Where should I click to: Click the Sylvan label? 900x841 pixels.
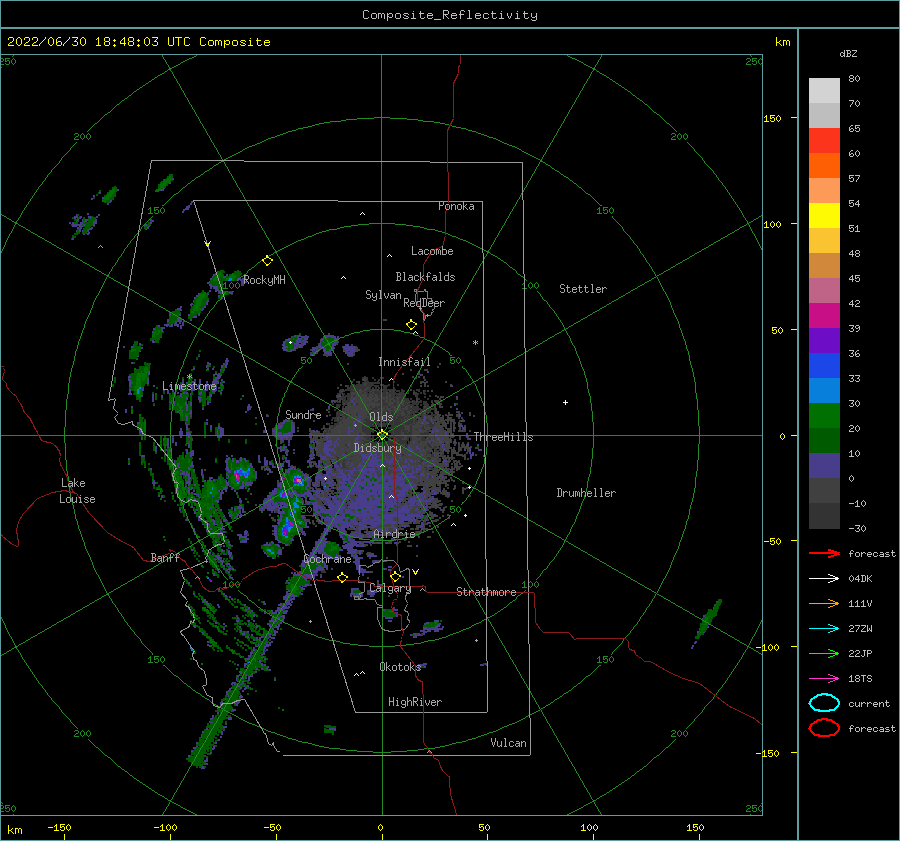(383, 295)
